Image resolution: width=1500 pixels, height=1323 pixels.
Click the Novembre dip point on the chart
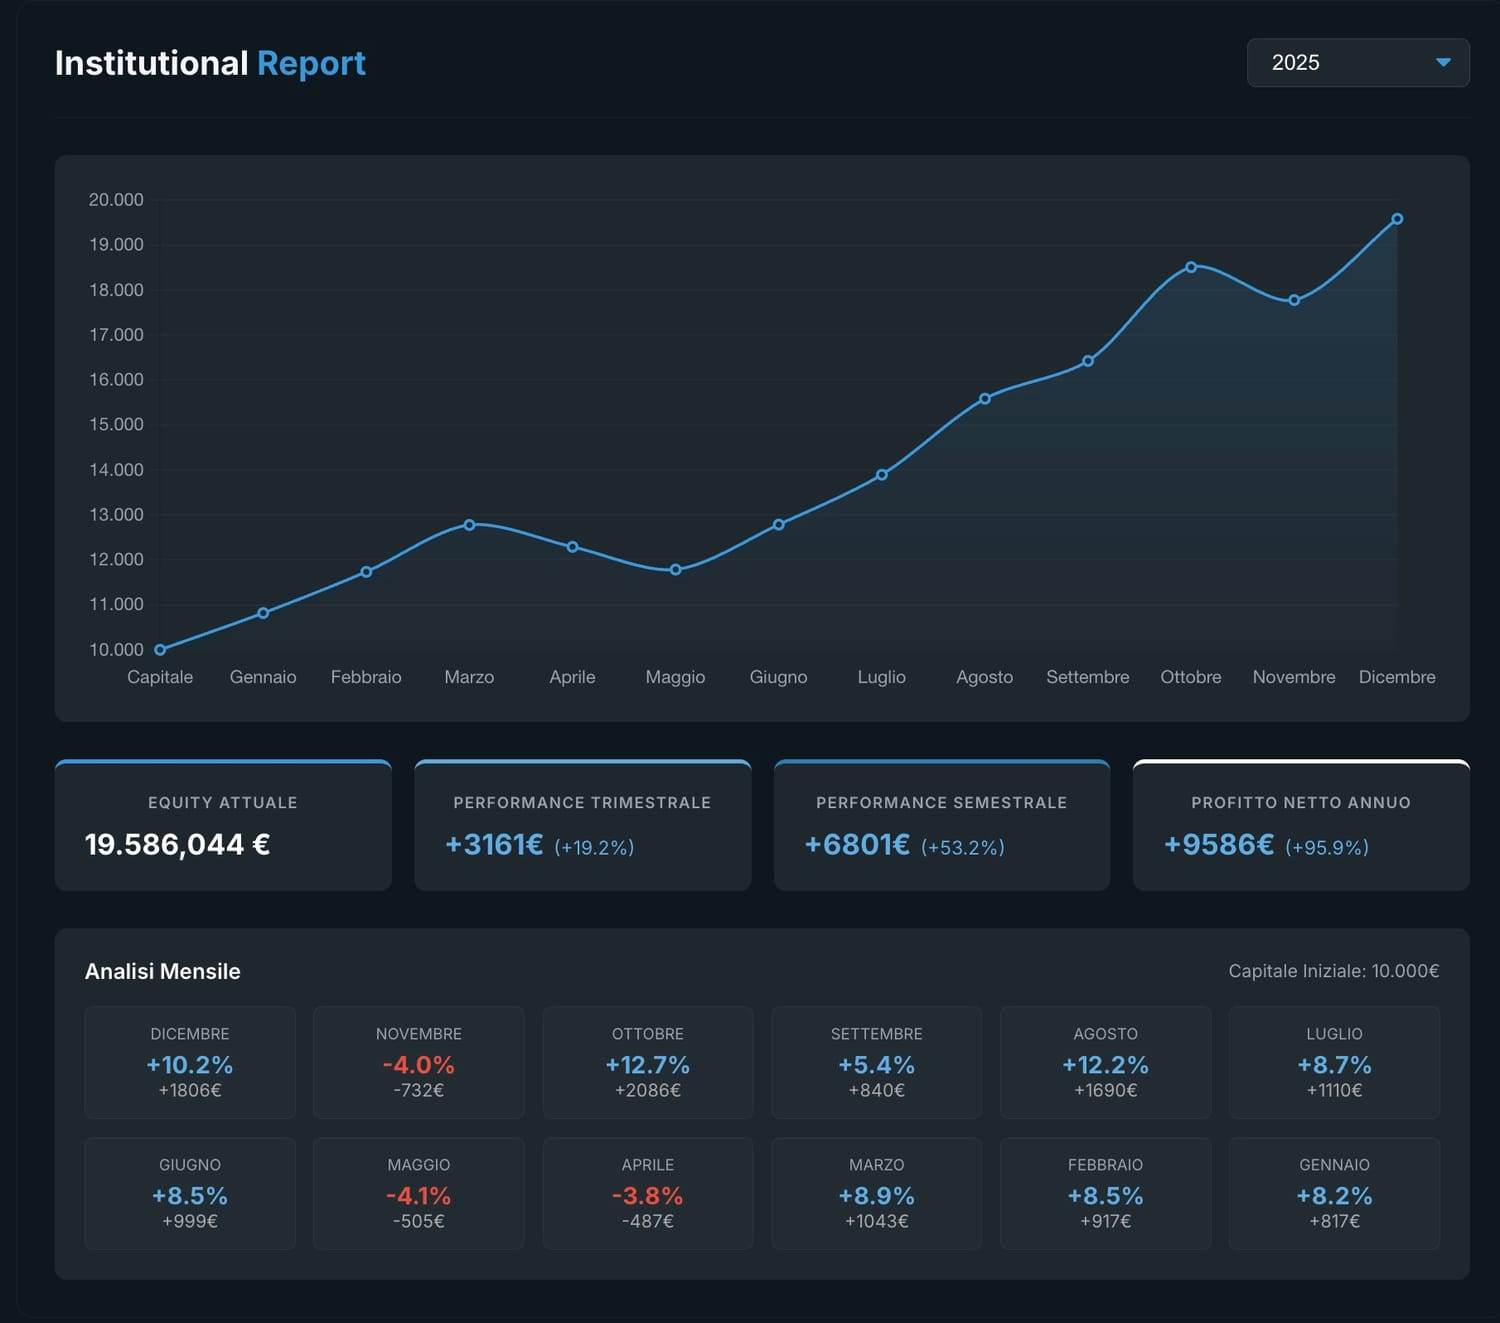[x=1294, y=299]
